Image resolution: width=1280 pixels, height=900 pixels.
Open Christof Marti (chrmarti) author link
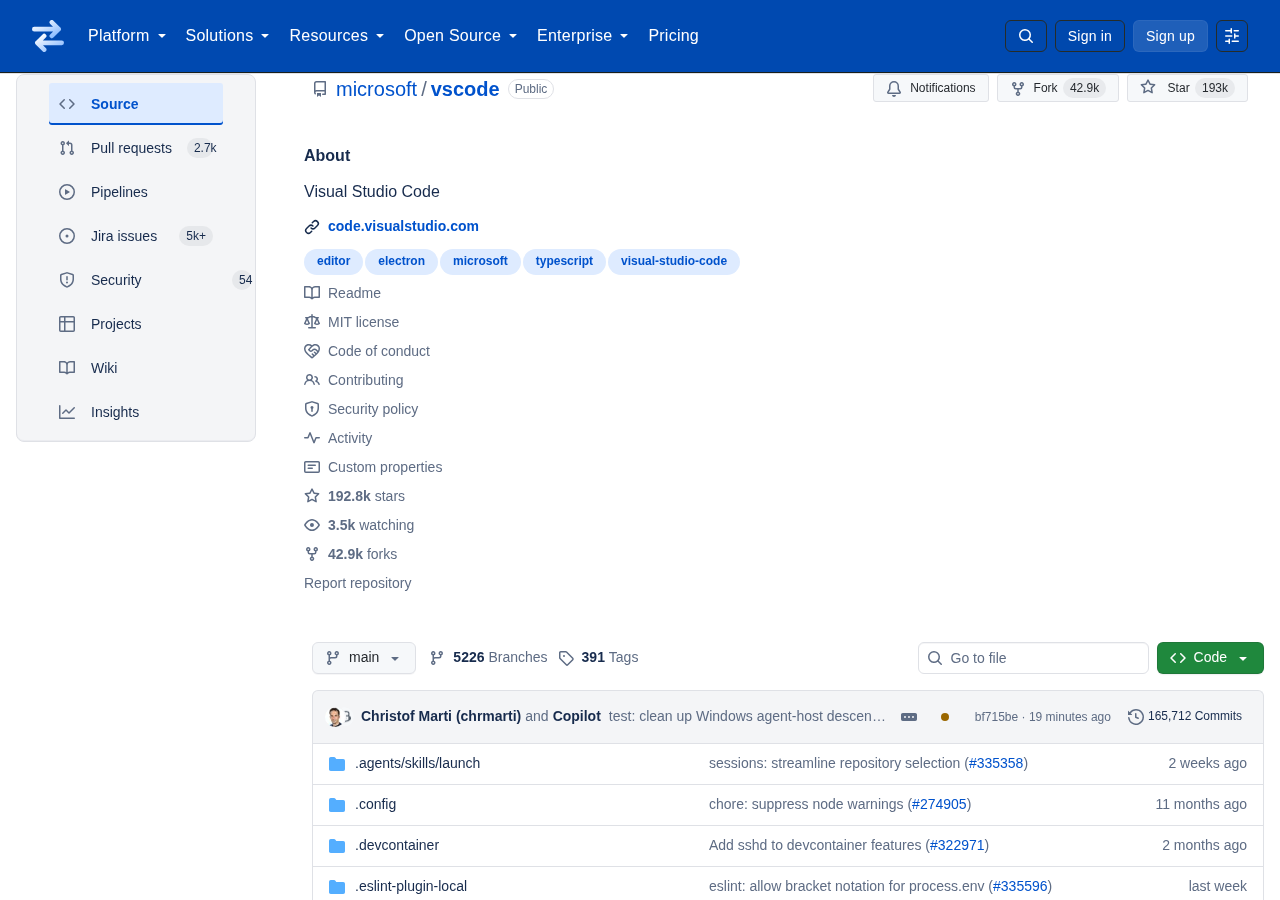tap(441, 716)
